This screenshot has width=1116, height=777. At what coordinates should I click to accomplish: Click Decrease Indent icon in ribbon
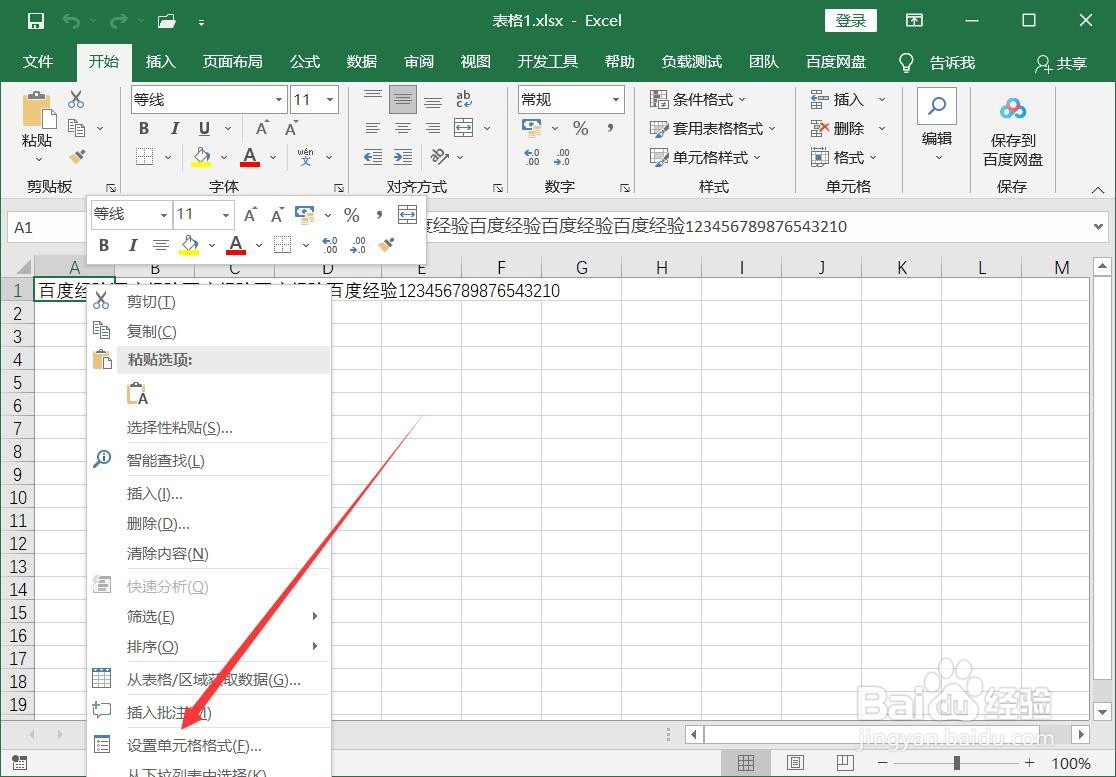[372, 157]
